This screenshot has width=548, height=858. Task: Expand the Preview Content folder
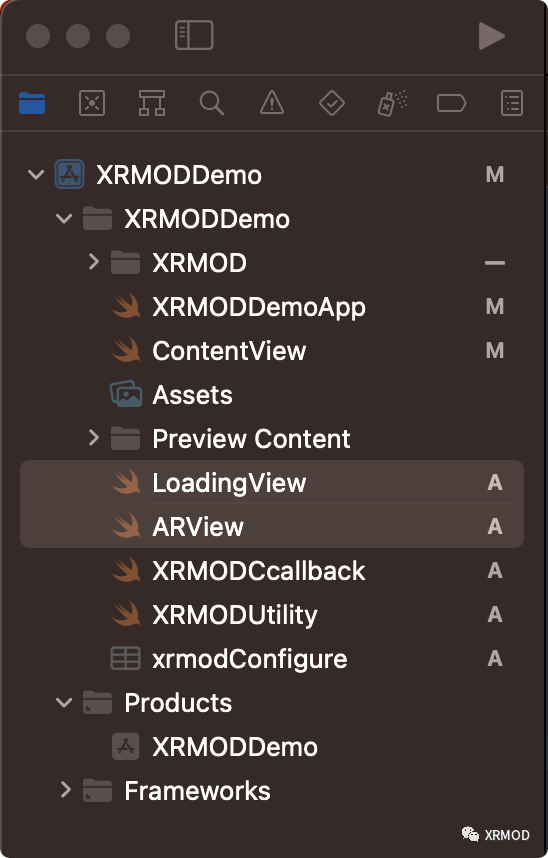(94, 438)
